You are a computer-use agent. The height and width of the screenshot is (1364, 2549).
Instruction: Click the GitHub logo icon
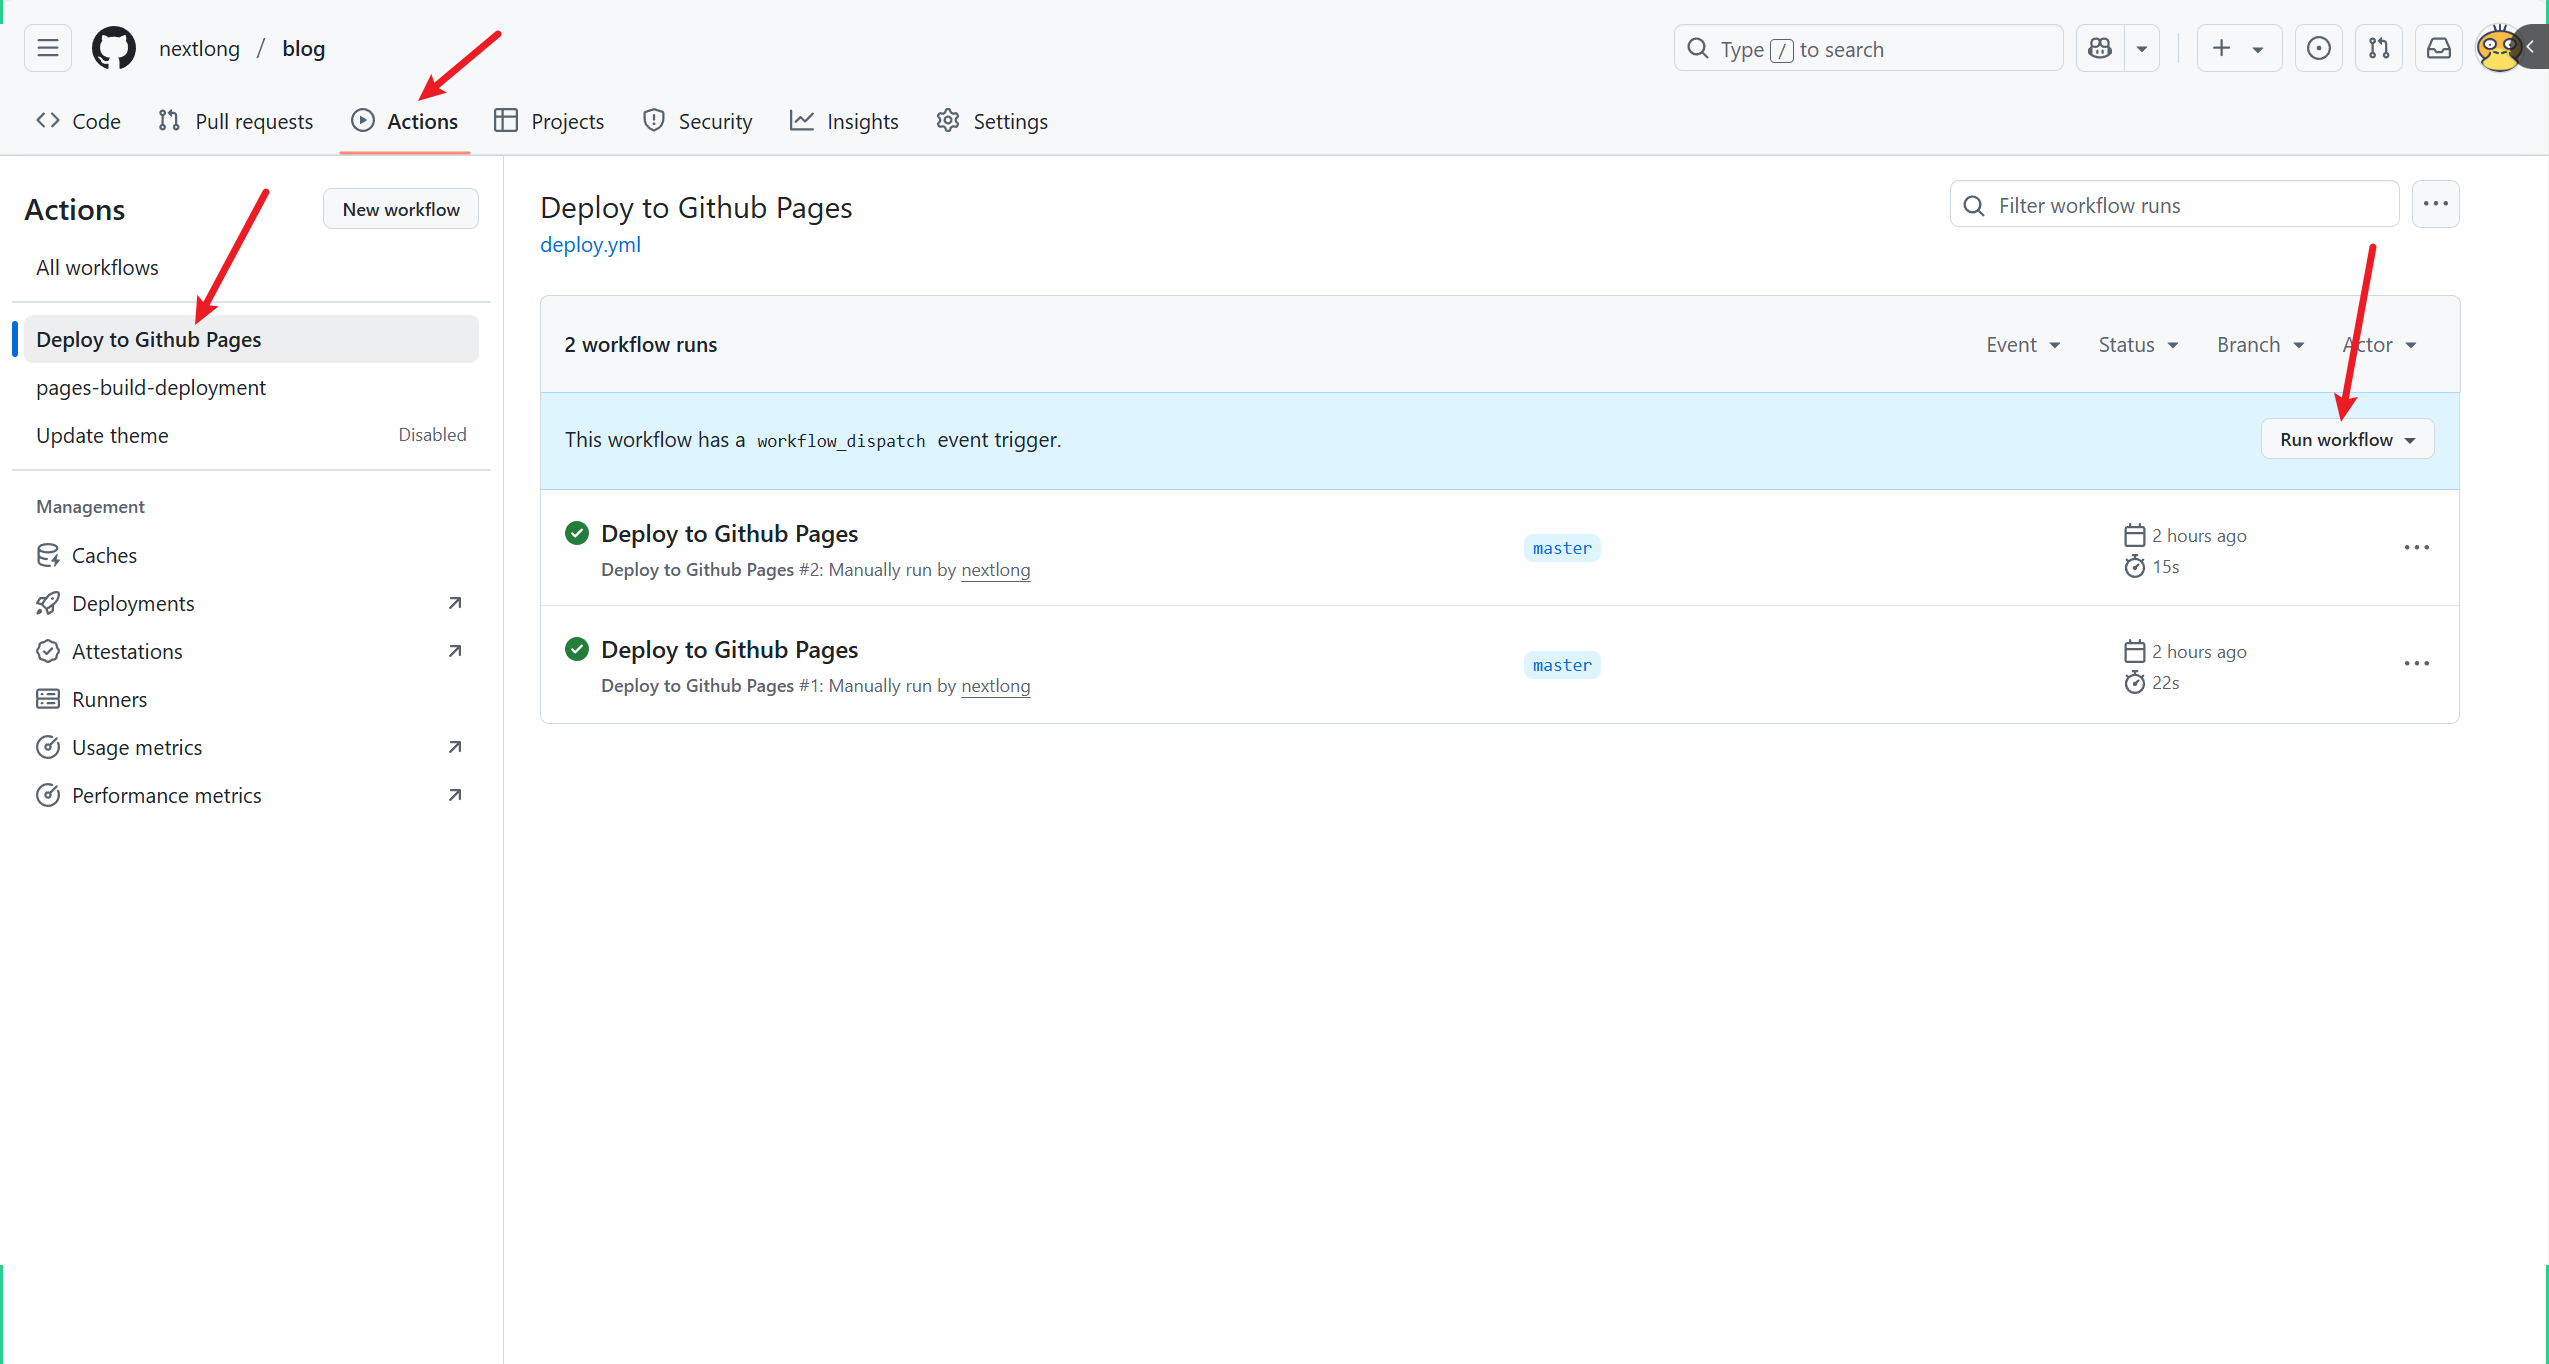coord(114,48)
